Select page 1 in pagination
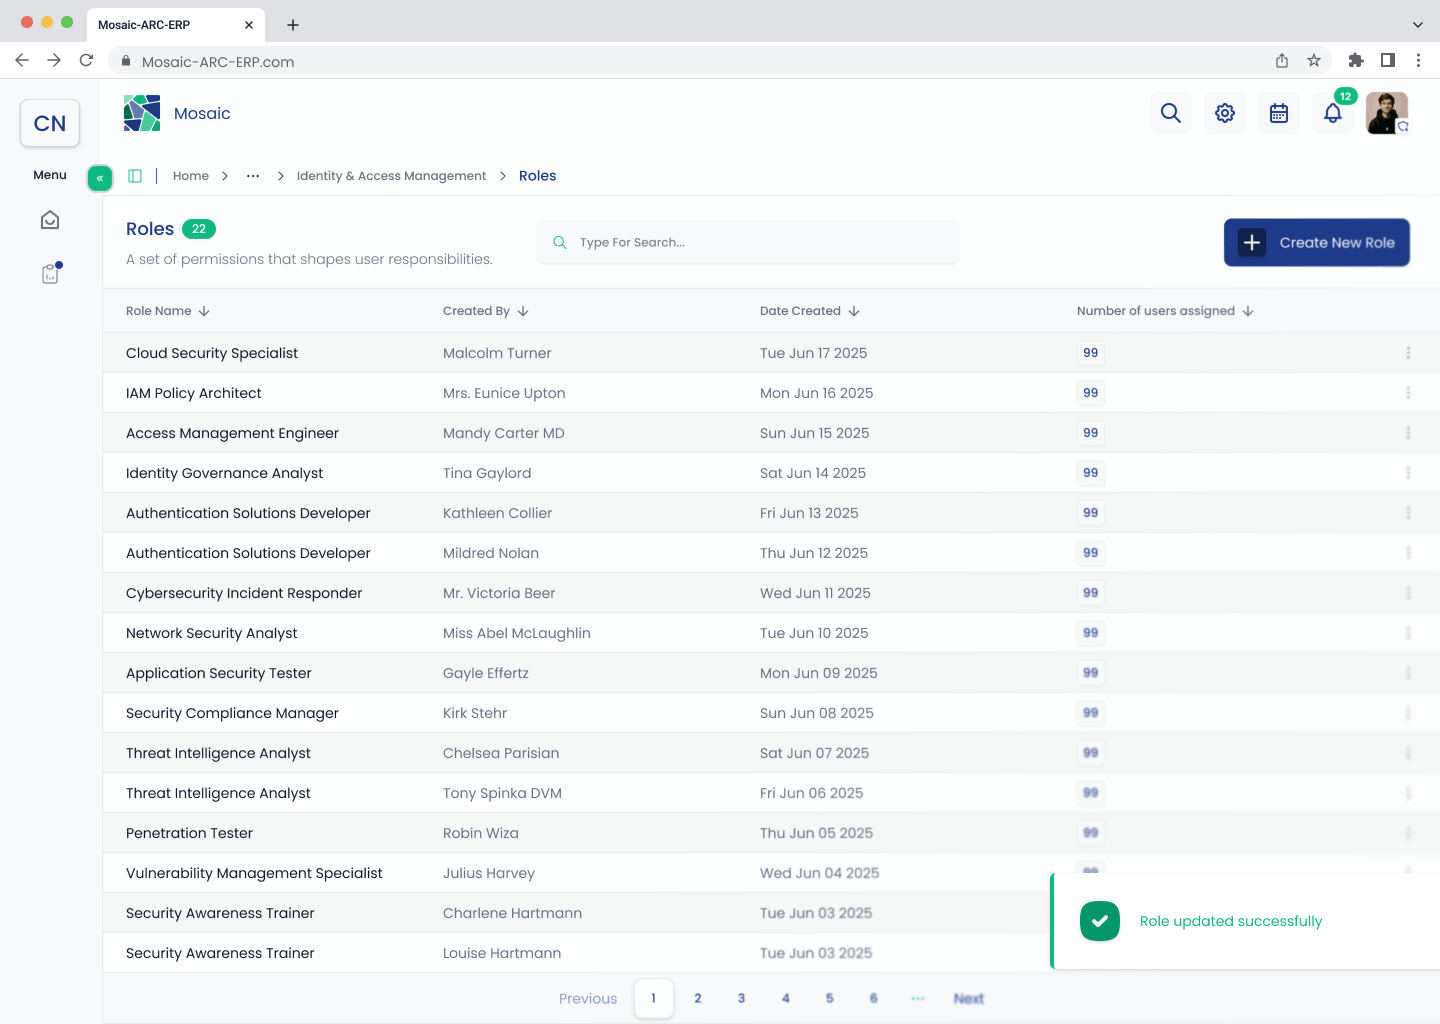The height and width of the screenshot is (1024, 1440). click(x=654, y=998)
